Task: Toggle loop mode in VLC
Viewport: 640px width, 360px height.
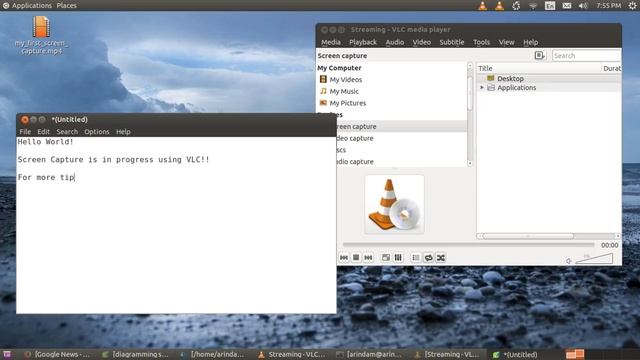Action: pyautogui.click(x=428, y=258)
